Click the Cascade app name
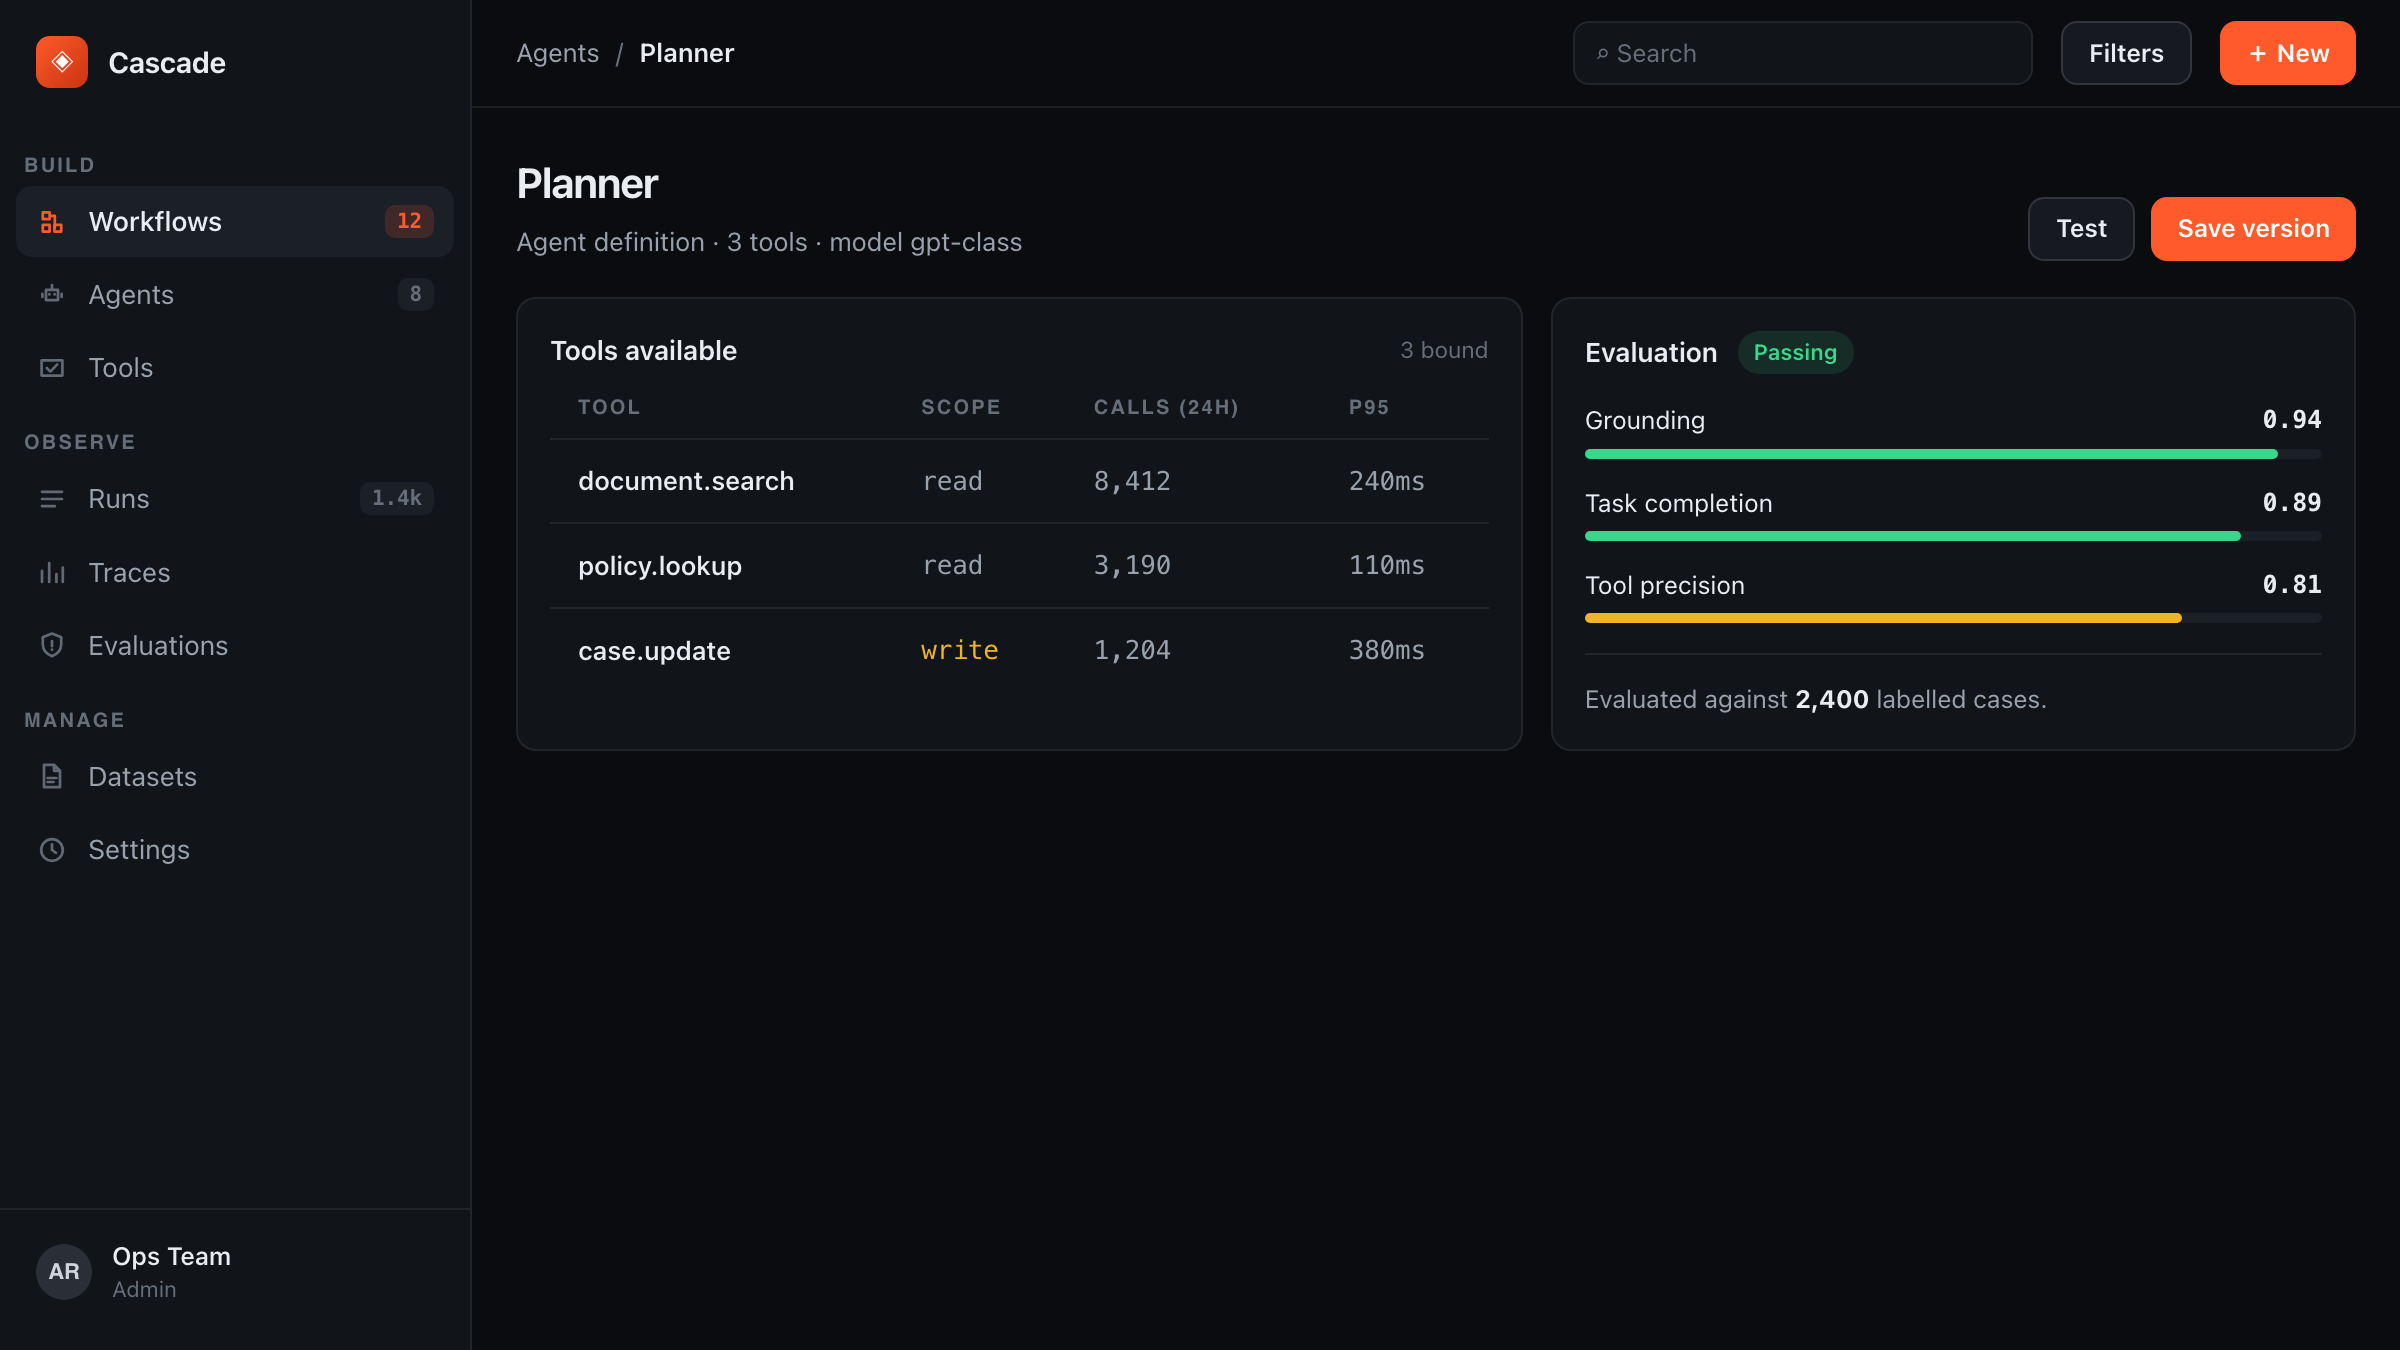Viewport: 2400px width, 1350px height. [x=167, y=63]
